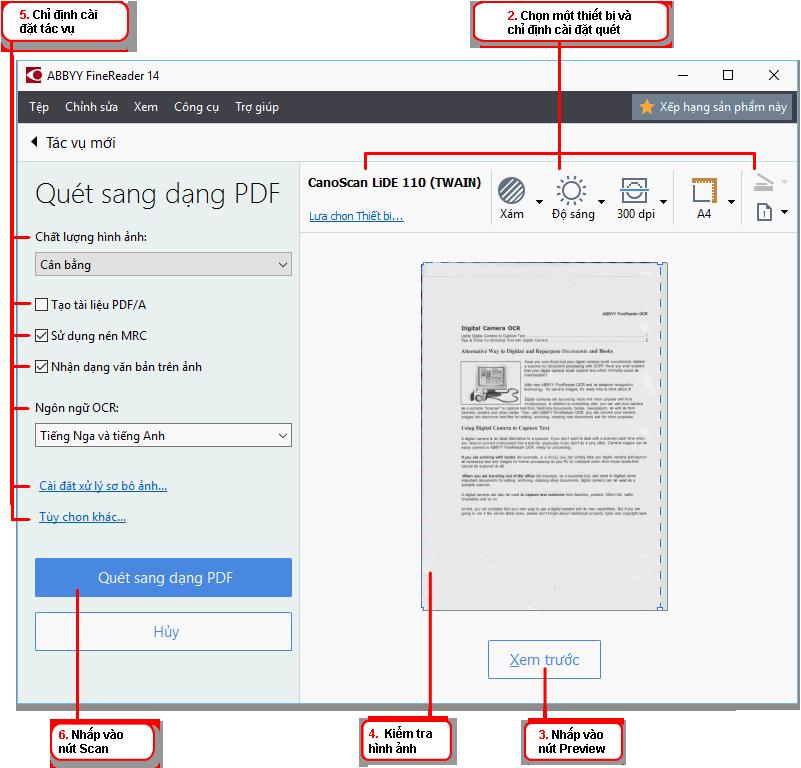Image resolution: width=801 pixels, height=768 pixels.
Task: Click the back arrow beside Tác vụ mới
Action: 34,142
